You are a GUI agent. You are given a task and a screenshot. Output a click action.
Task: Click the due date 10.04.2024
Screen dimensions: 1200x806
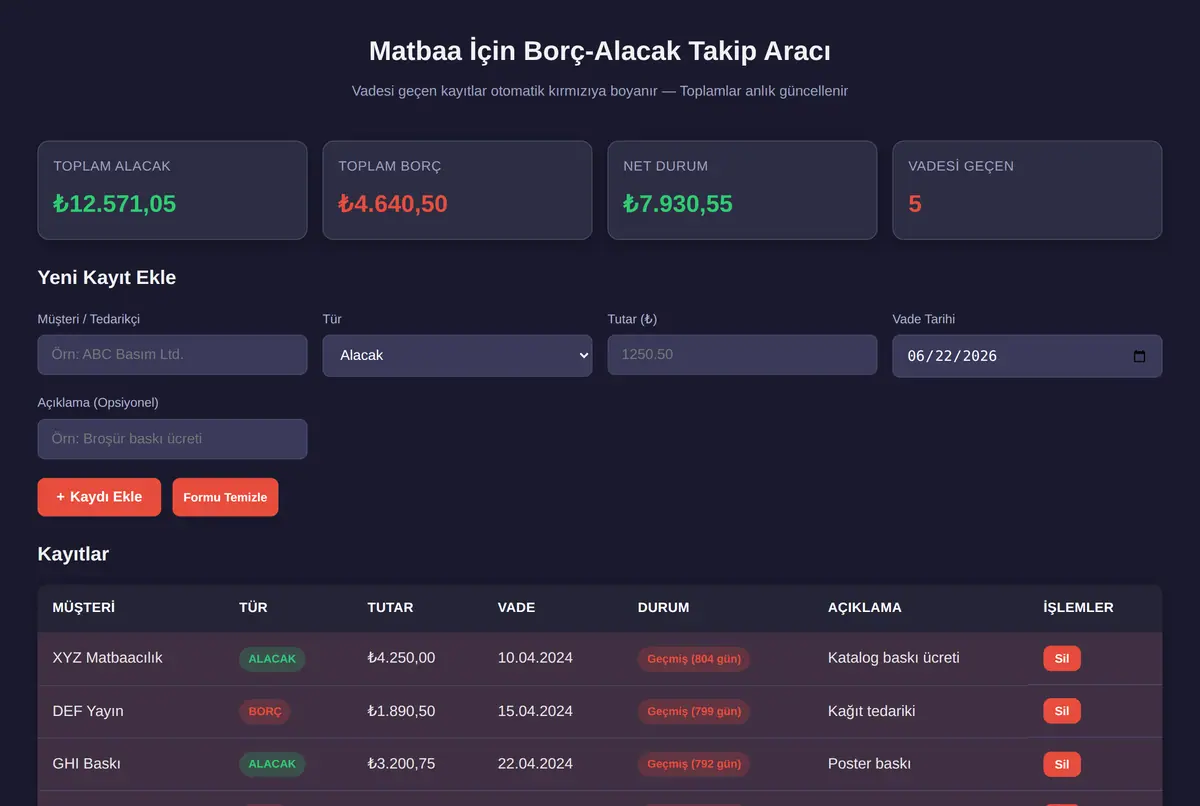click(535, 658)
